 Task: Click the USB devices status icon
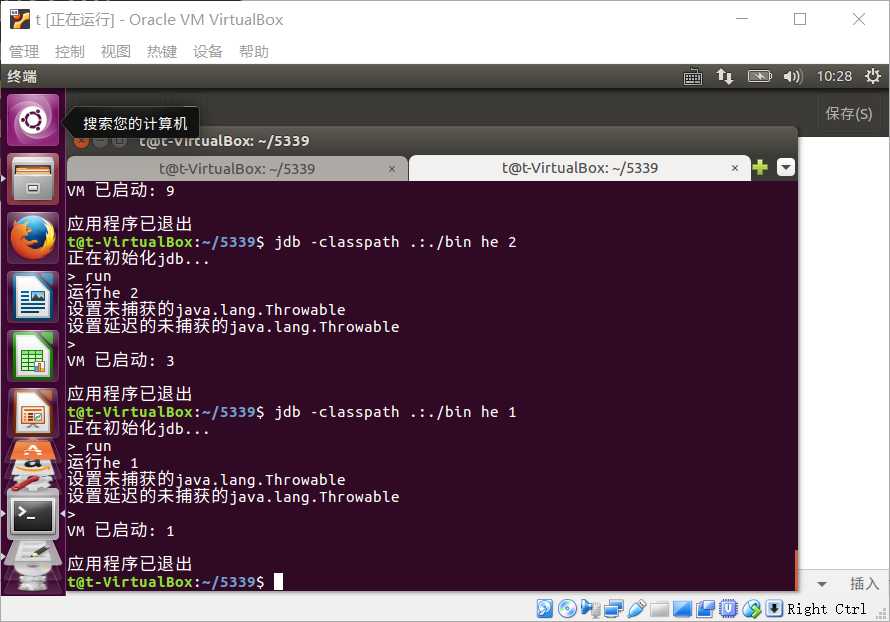636,608
